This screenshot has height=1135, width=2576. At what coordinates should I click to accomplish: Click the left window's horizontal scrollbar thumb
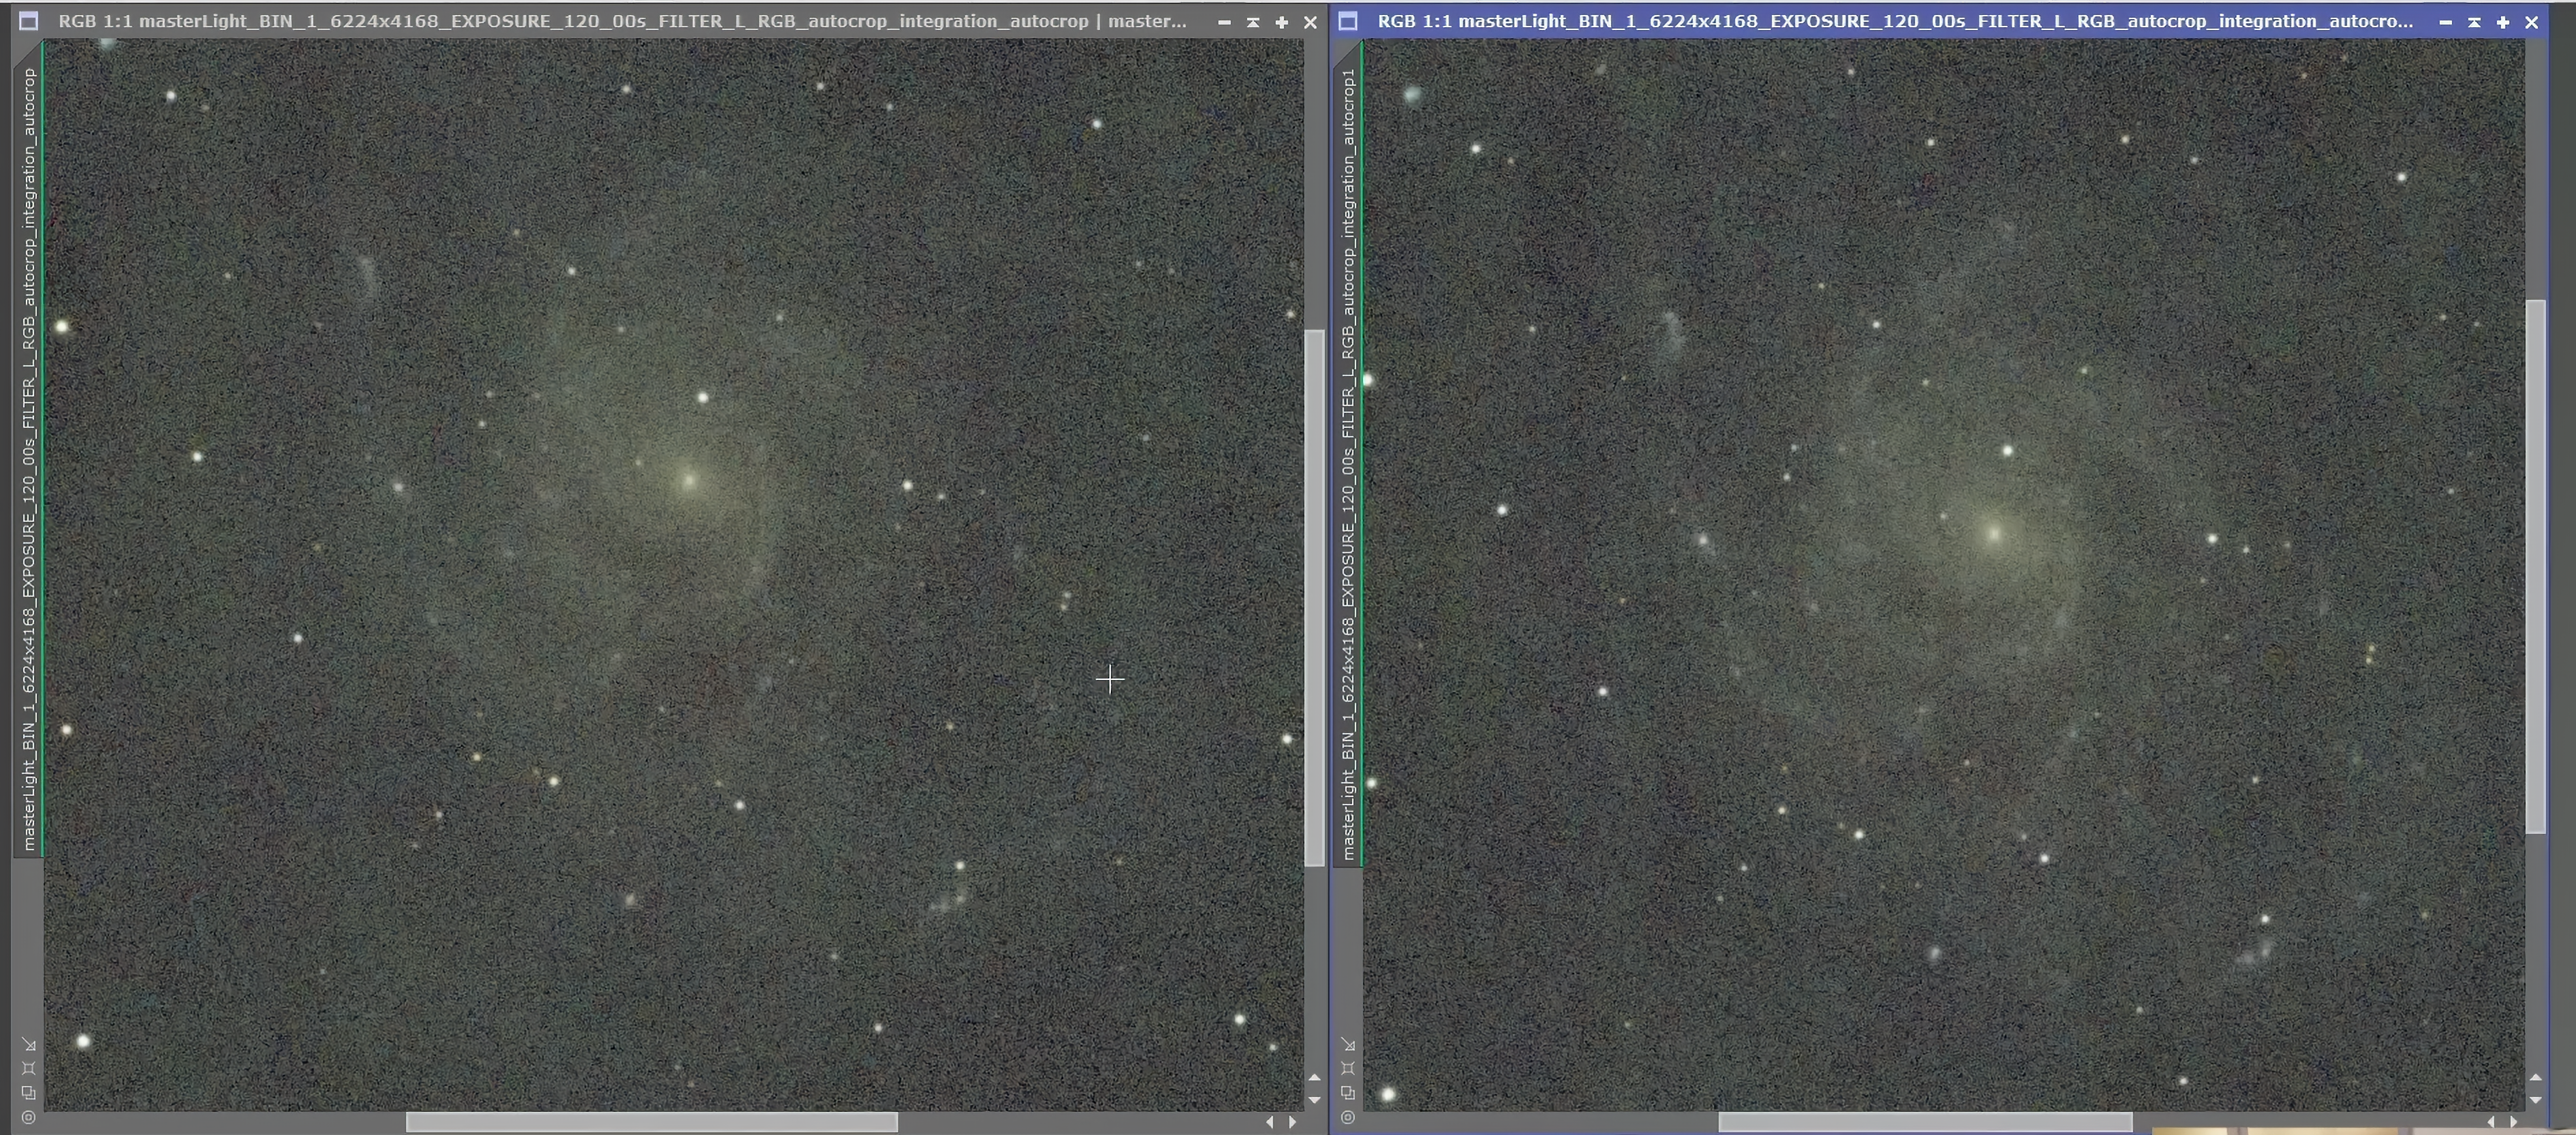[651, 1122]
